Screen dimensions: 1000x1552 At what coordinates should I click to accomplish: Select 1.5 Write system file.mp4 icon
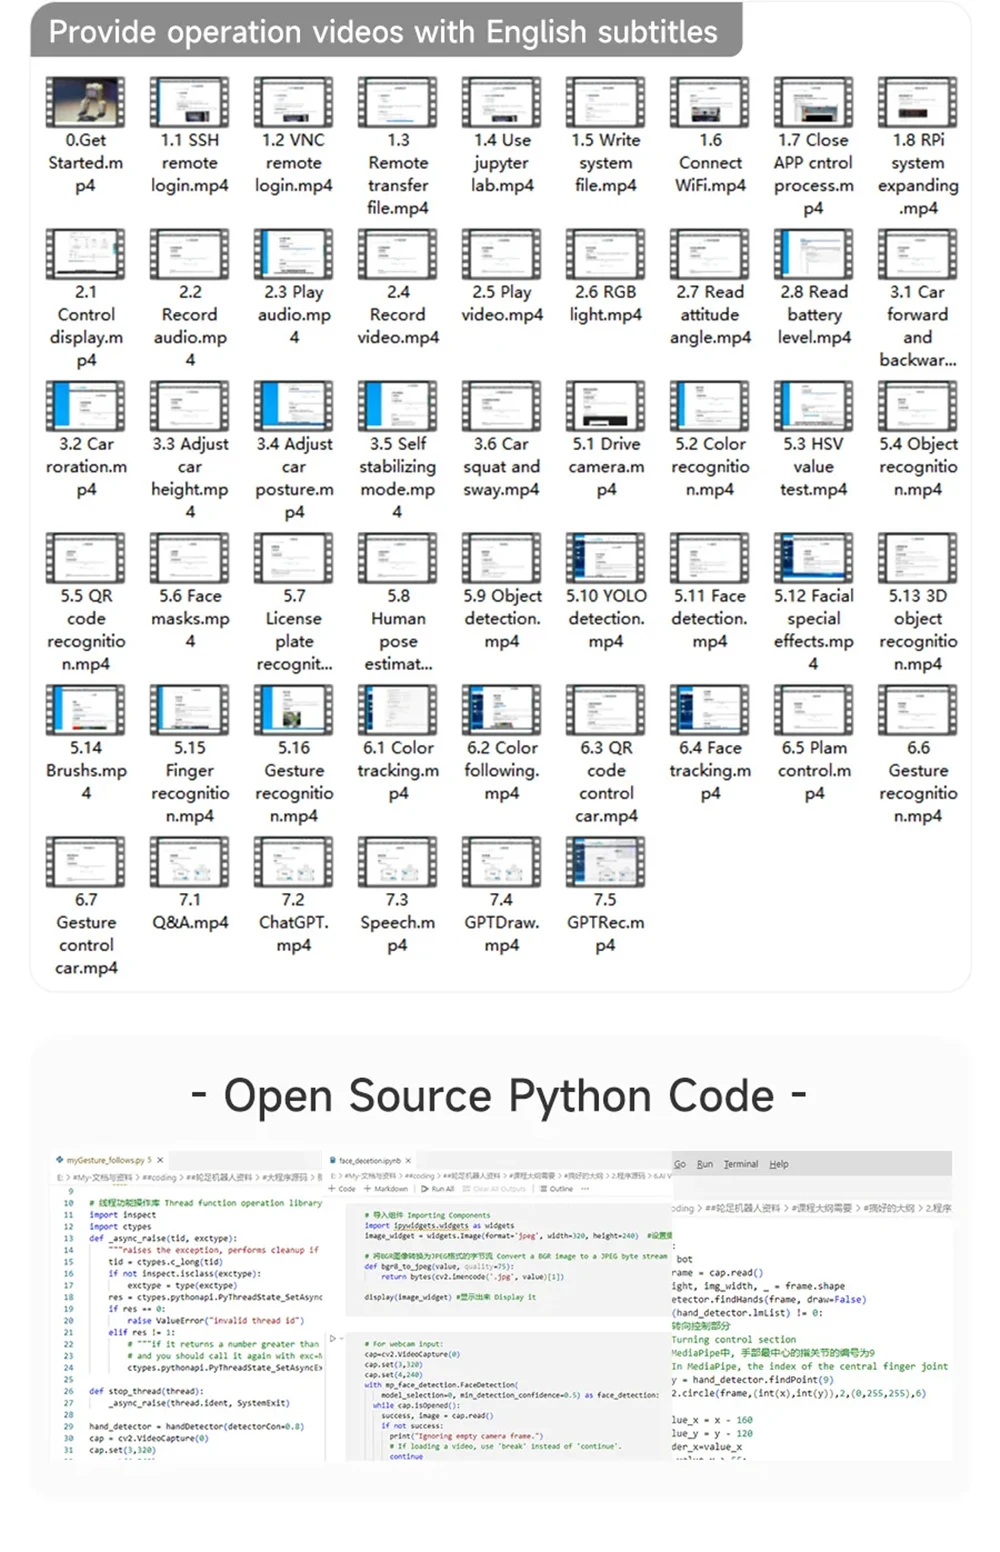[606, 102]
